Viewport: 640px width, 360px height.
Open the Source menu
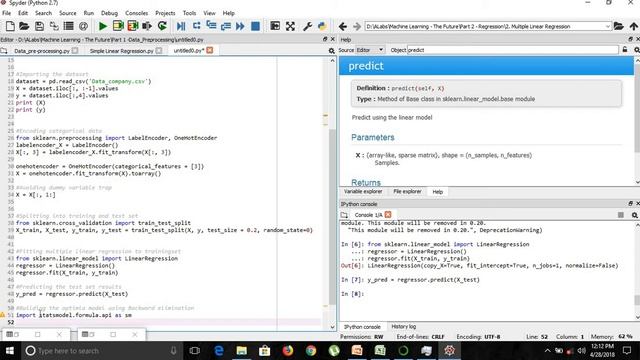click(68, 13)
